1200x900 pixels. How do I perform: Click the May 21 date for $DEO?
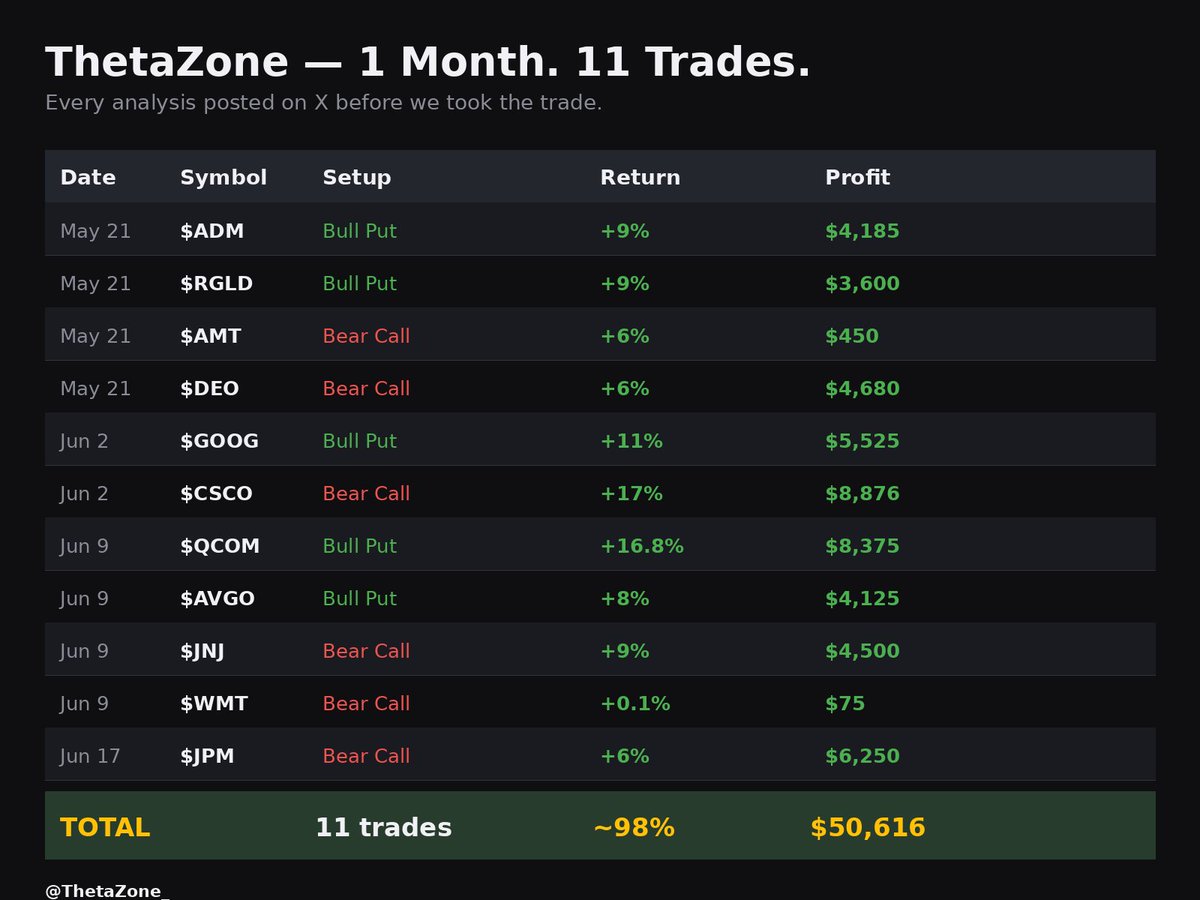click(95, 389)
